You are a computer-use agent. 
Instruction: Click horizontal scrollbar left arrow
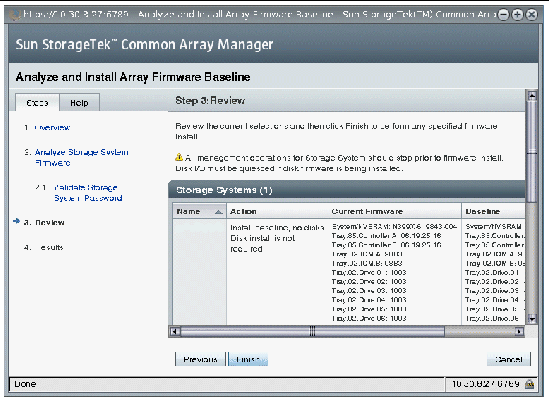coord(175,331)
